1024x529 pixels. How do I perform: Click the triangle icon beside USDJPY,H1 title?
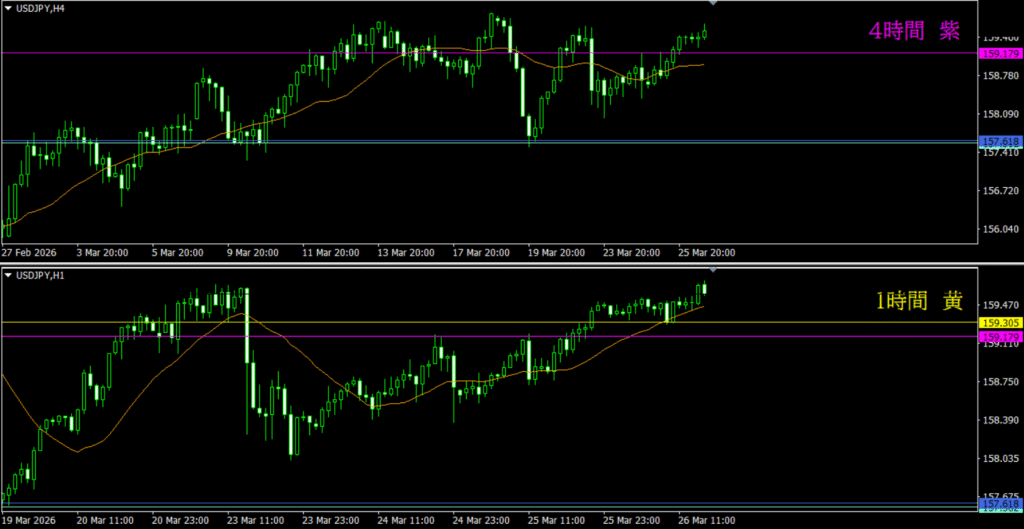point(8,276)
